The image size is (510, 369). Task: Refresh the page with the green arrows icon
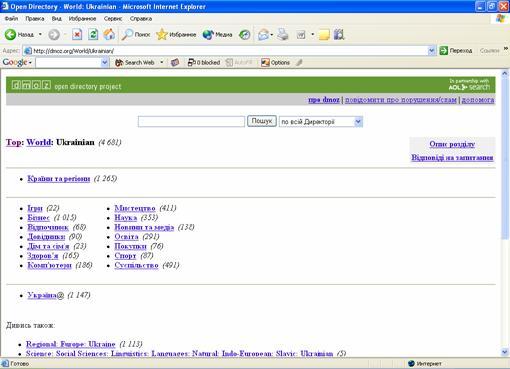(93, 34)
